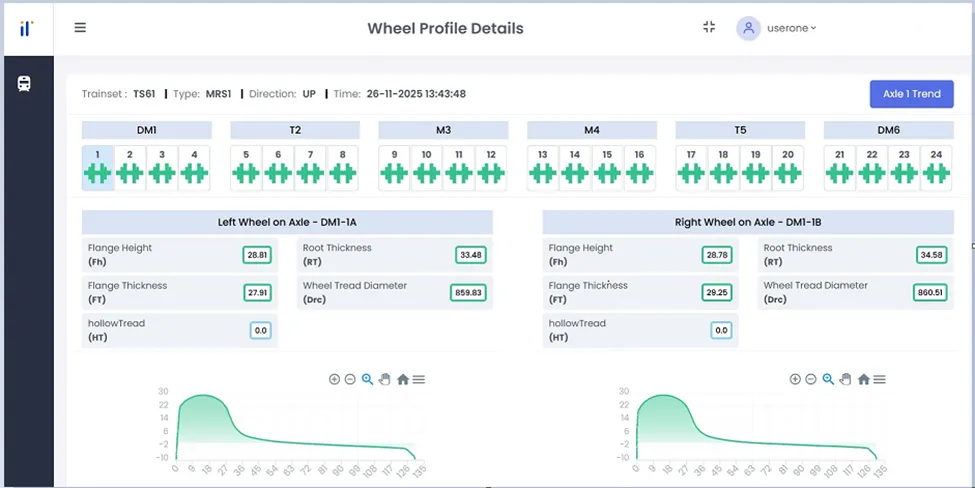Click the app logo in top-left corner
975x488 pixels.
(26, 28)
